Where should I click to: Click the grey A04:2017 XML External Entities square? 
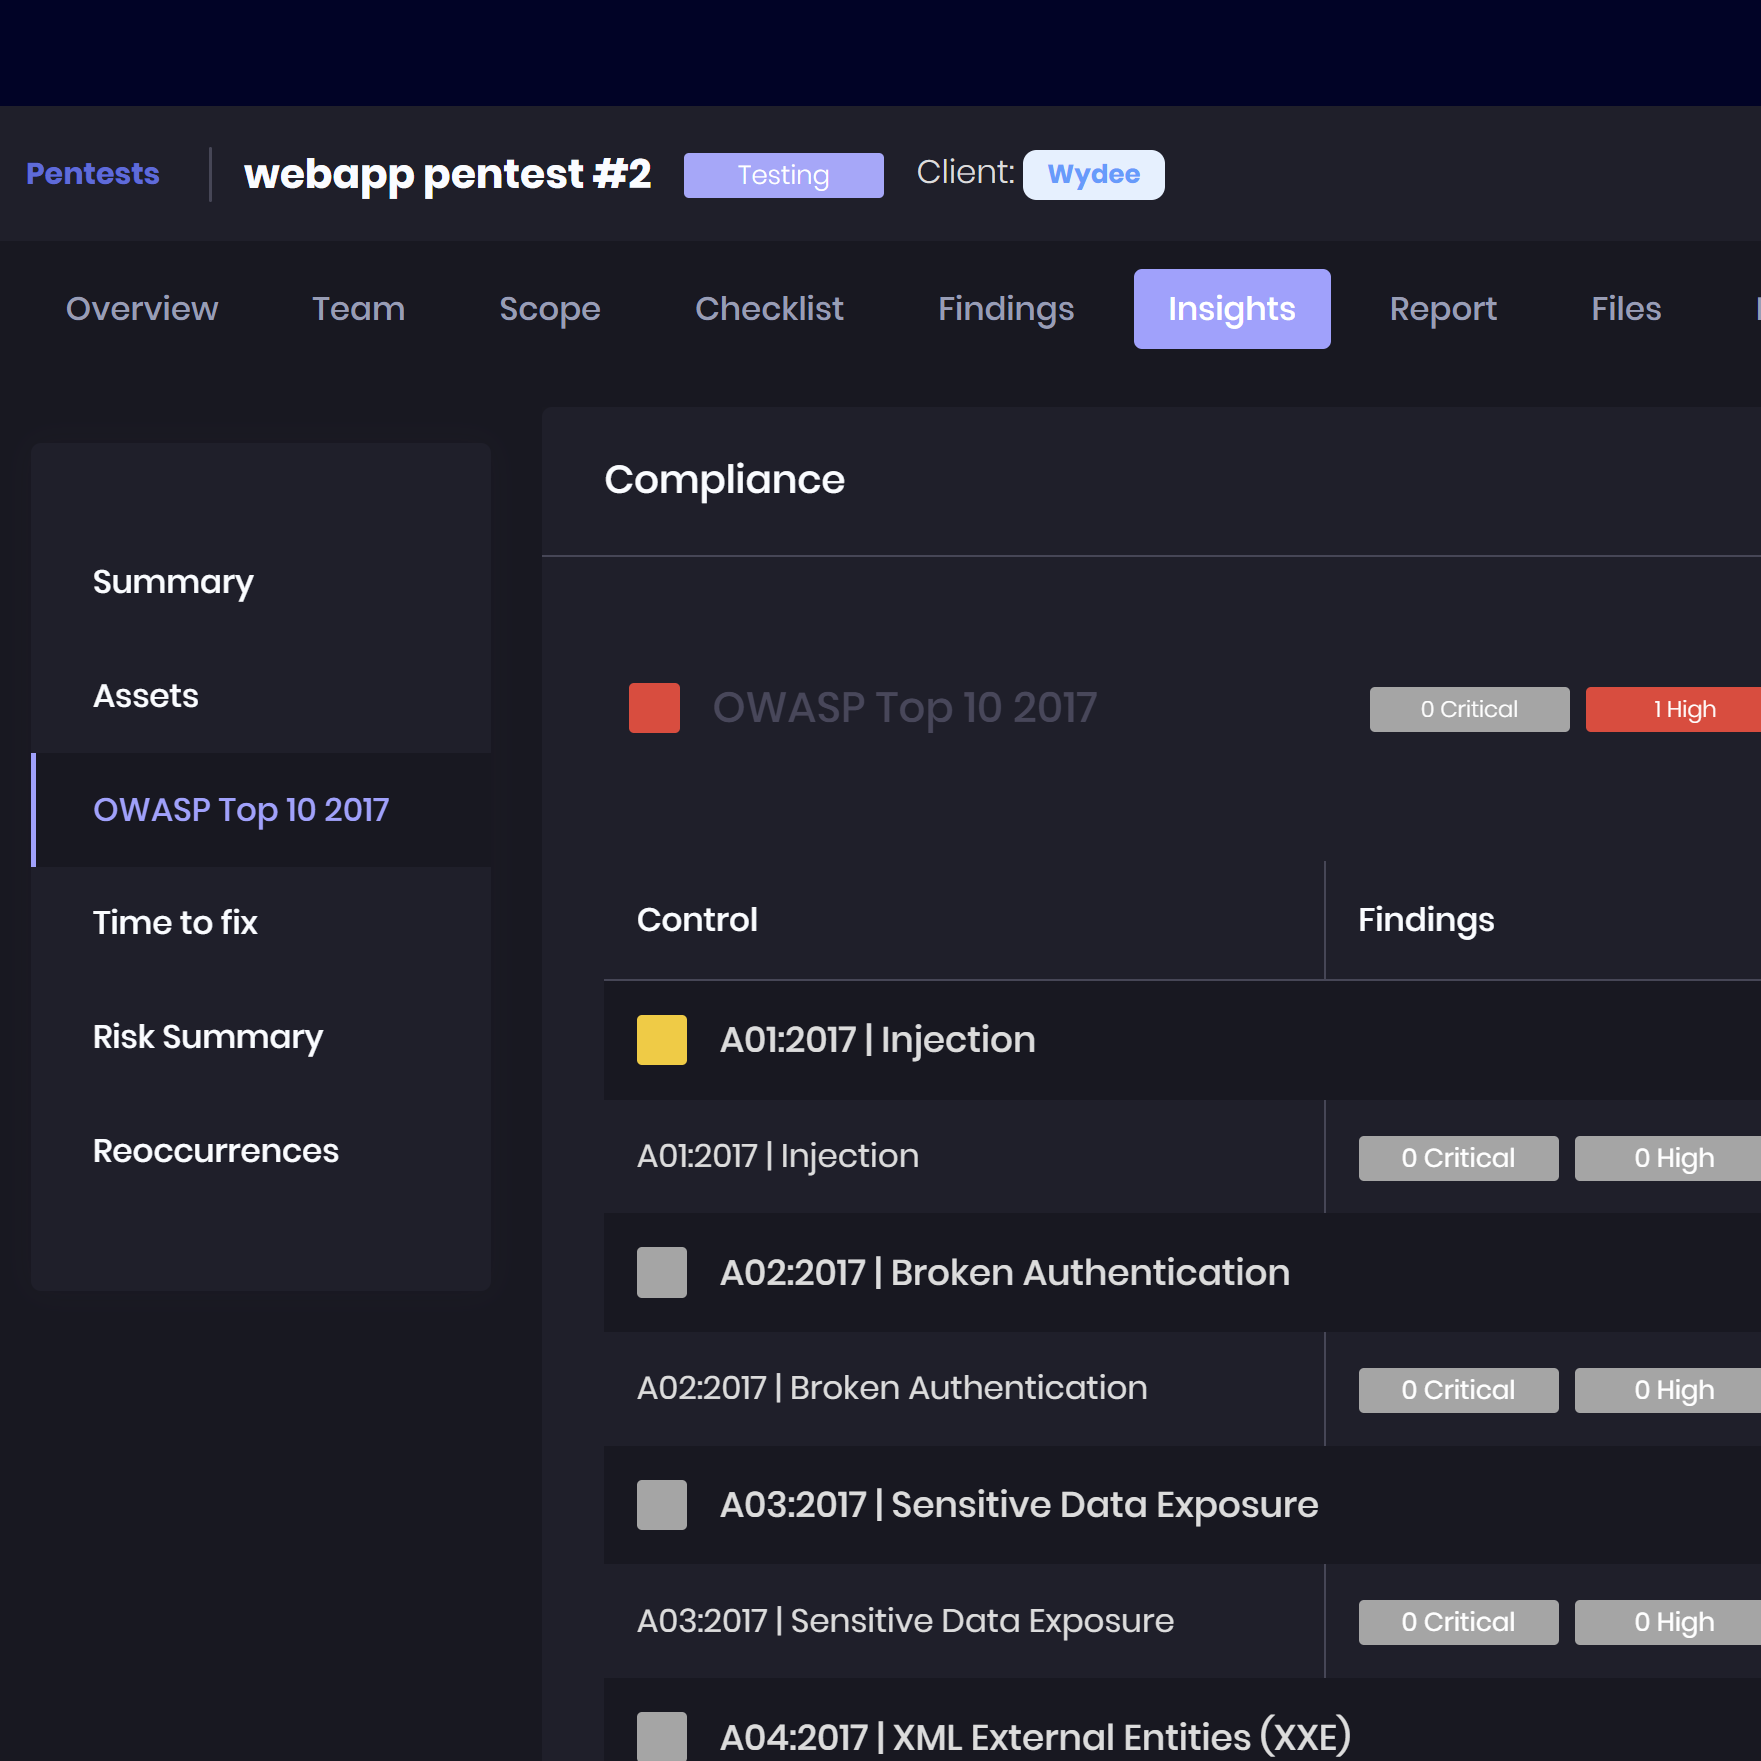tap(662, 1737)
